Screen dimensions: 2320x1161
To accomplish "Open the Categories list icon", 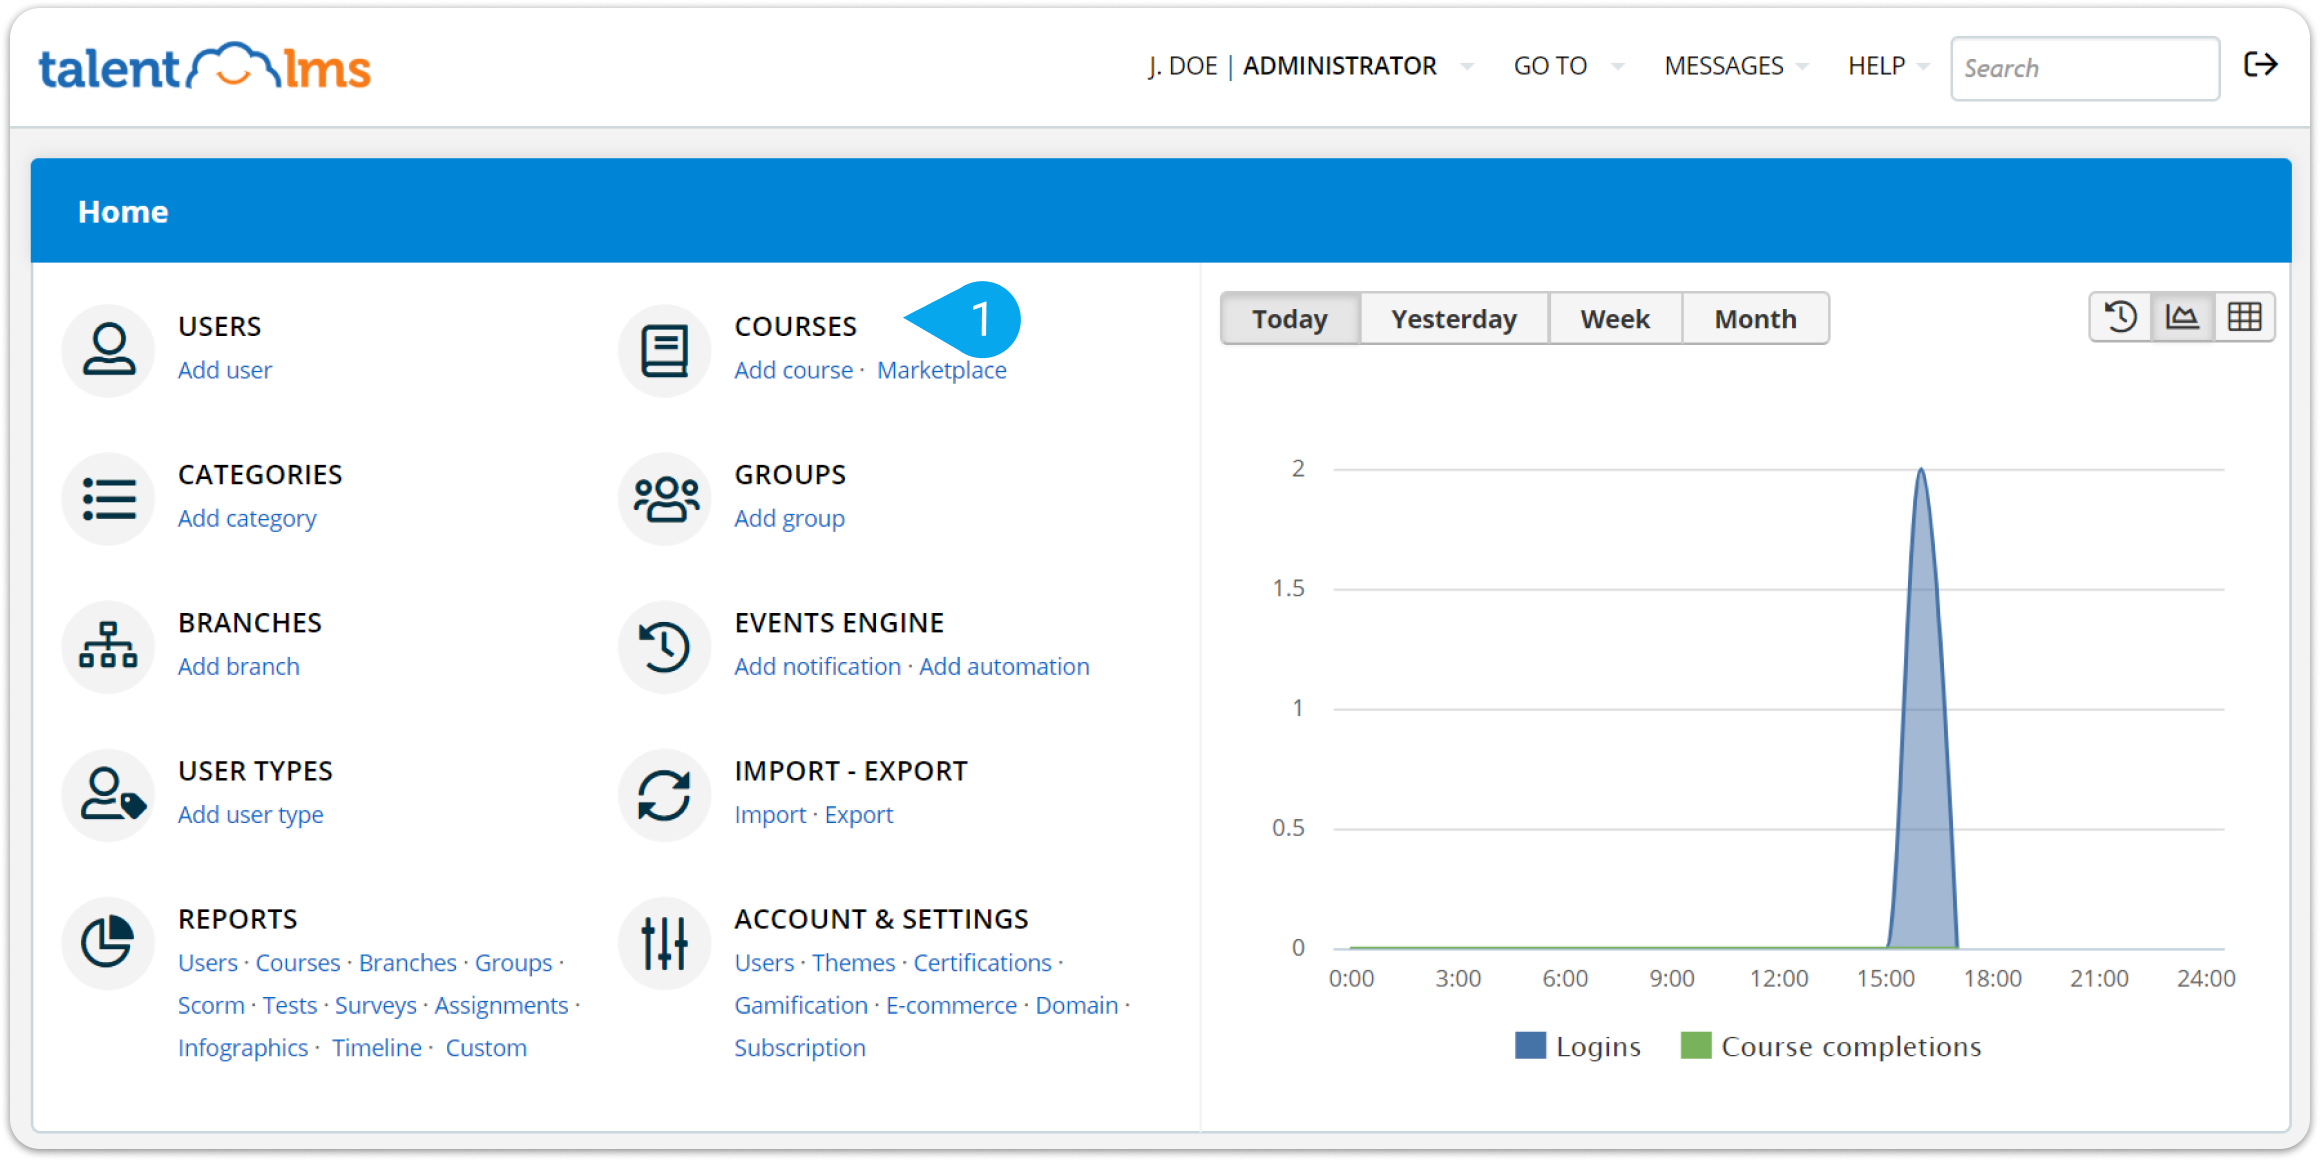I will [x=108, y=498].
